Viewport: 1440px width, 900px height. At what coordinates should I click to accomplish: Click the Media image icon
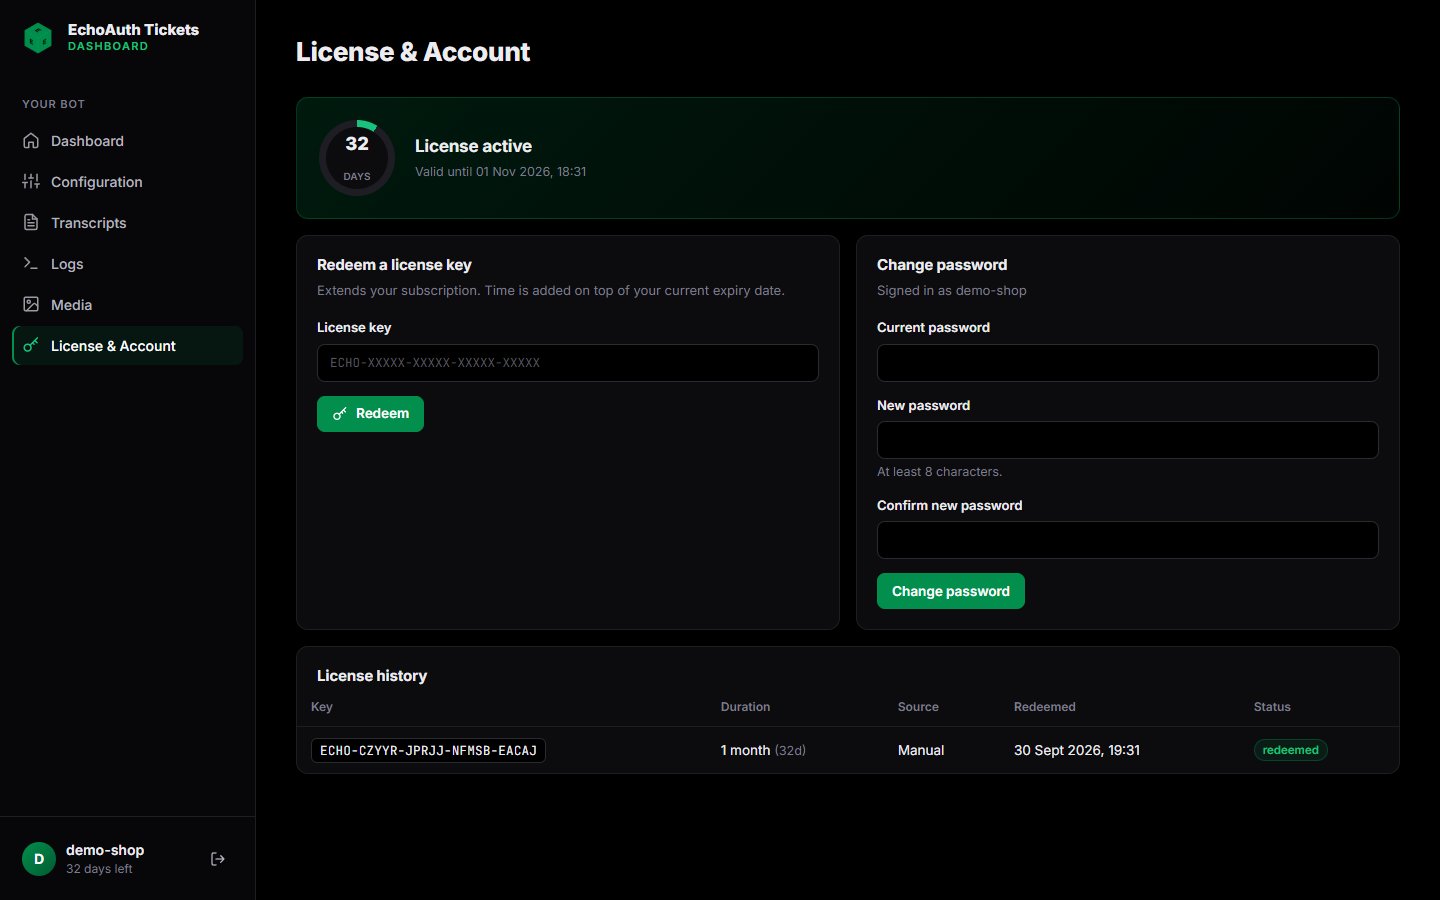point(31,305)
